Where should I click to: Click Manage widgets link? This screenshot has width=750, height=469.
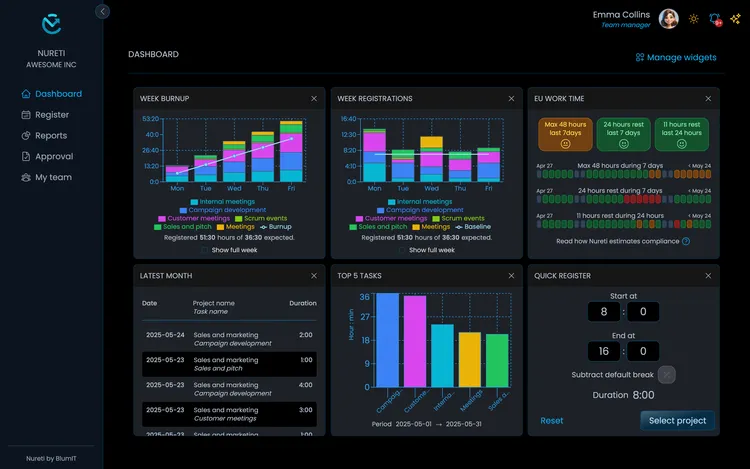pos(676,58)
